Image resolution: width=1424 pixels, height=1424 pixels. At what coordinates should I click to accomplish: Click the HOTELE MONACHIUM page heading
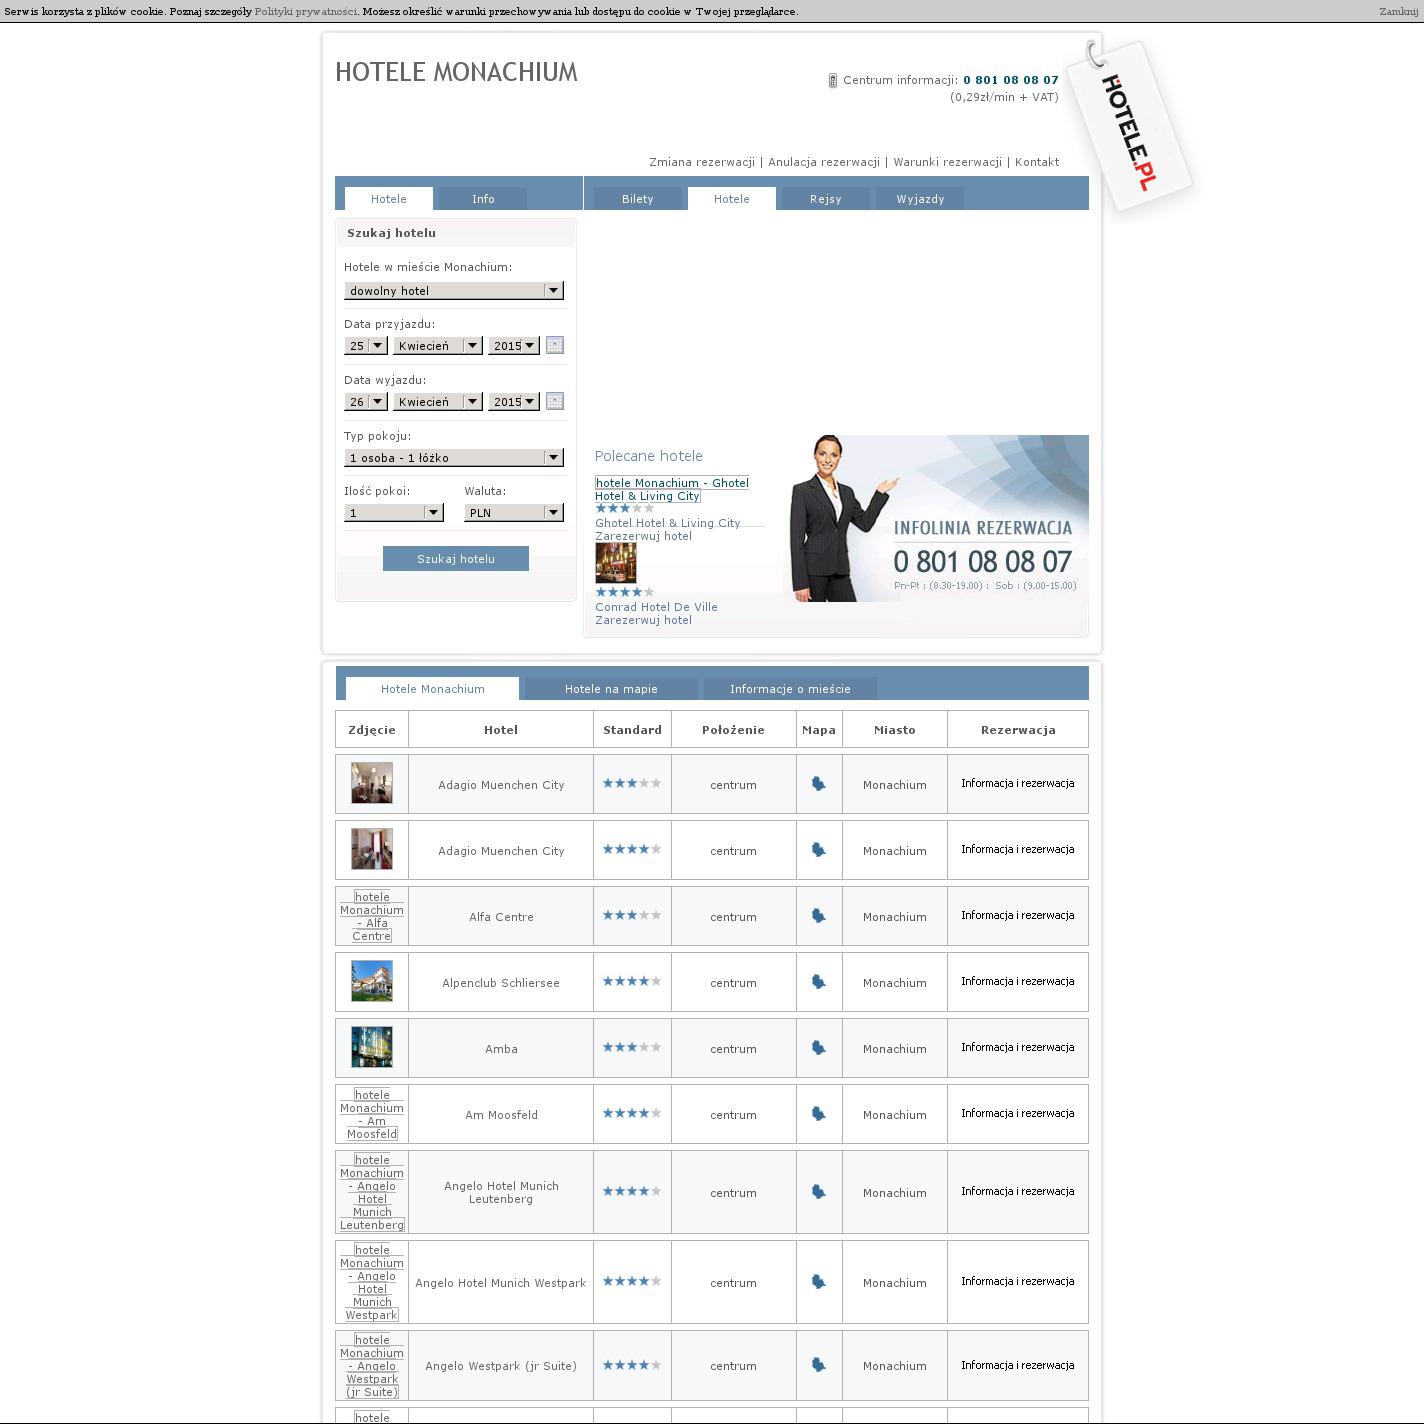(x=456, y=72)
